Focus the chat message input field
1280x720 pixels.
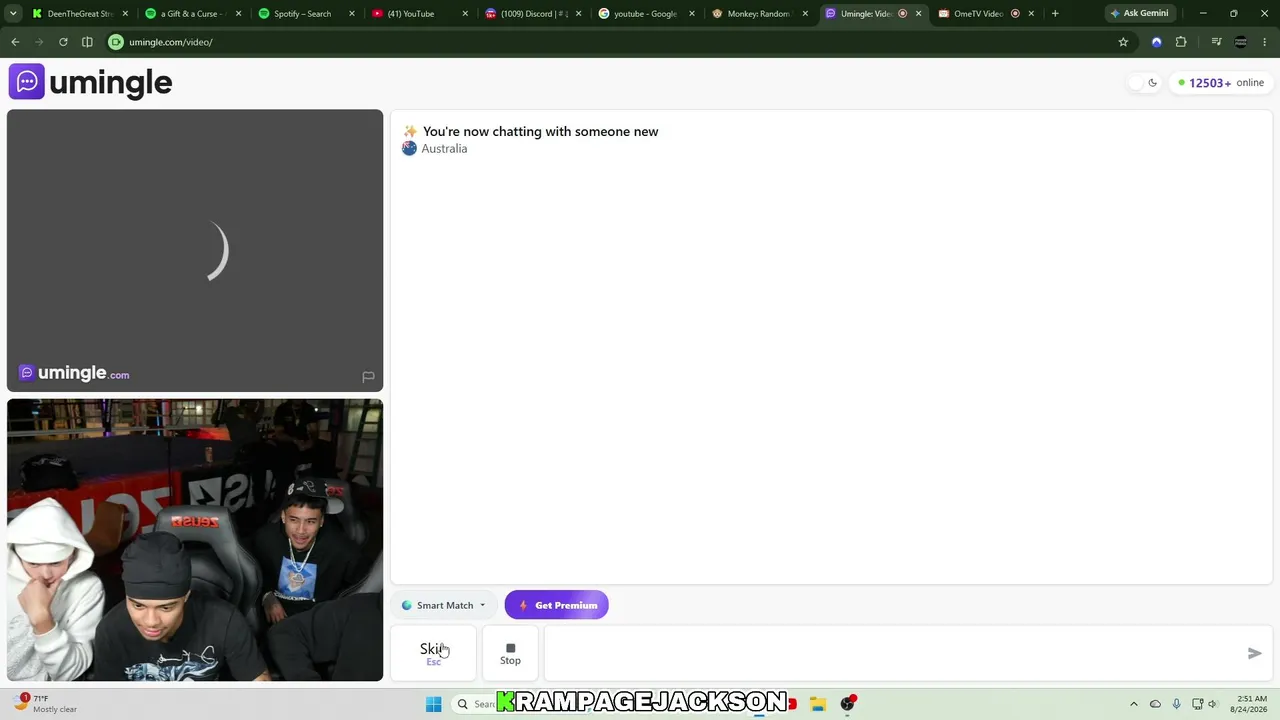click(x=890, y=653)
